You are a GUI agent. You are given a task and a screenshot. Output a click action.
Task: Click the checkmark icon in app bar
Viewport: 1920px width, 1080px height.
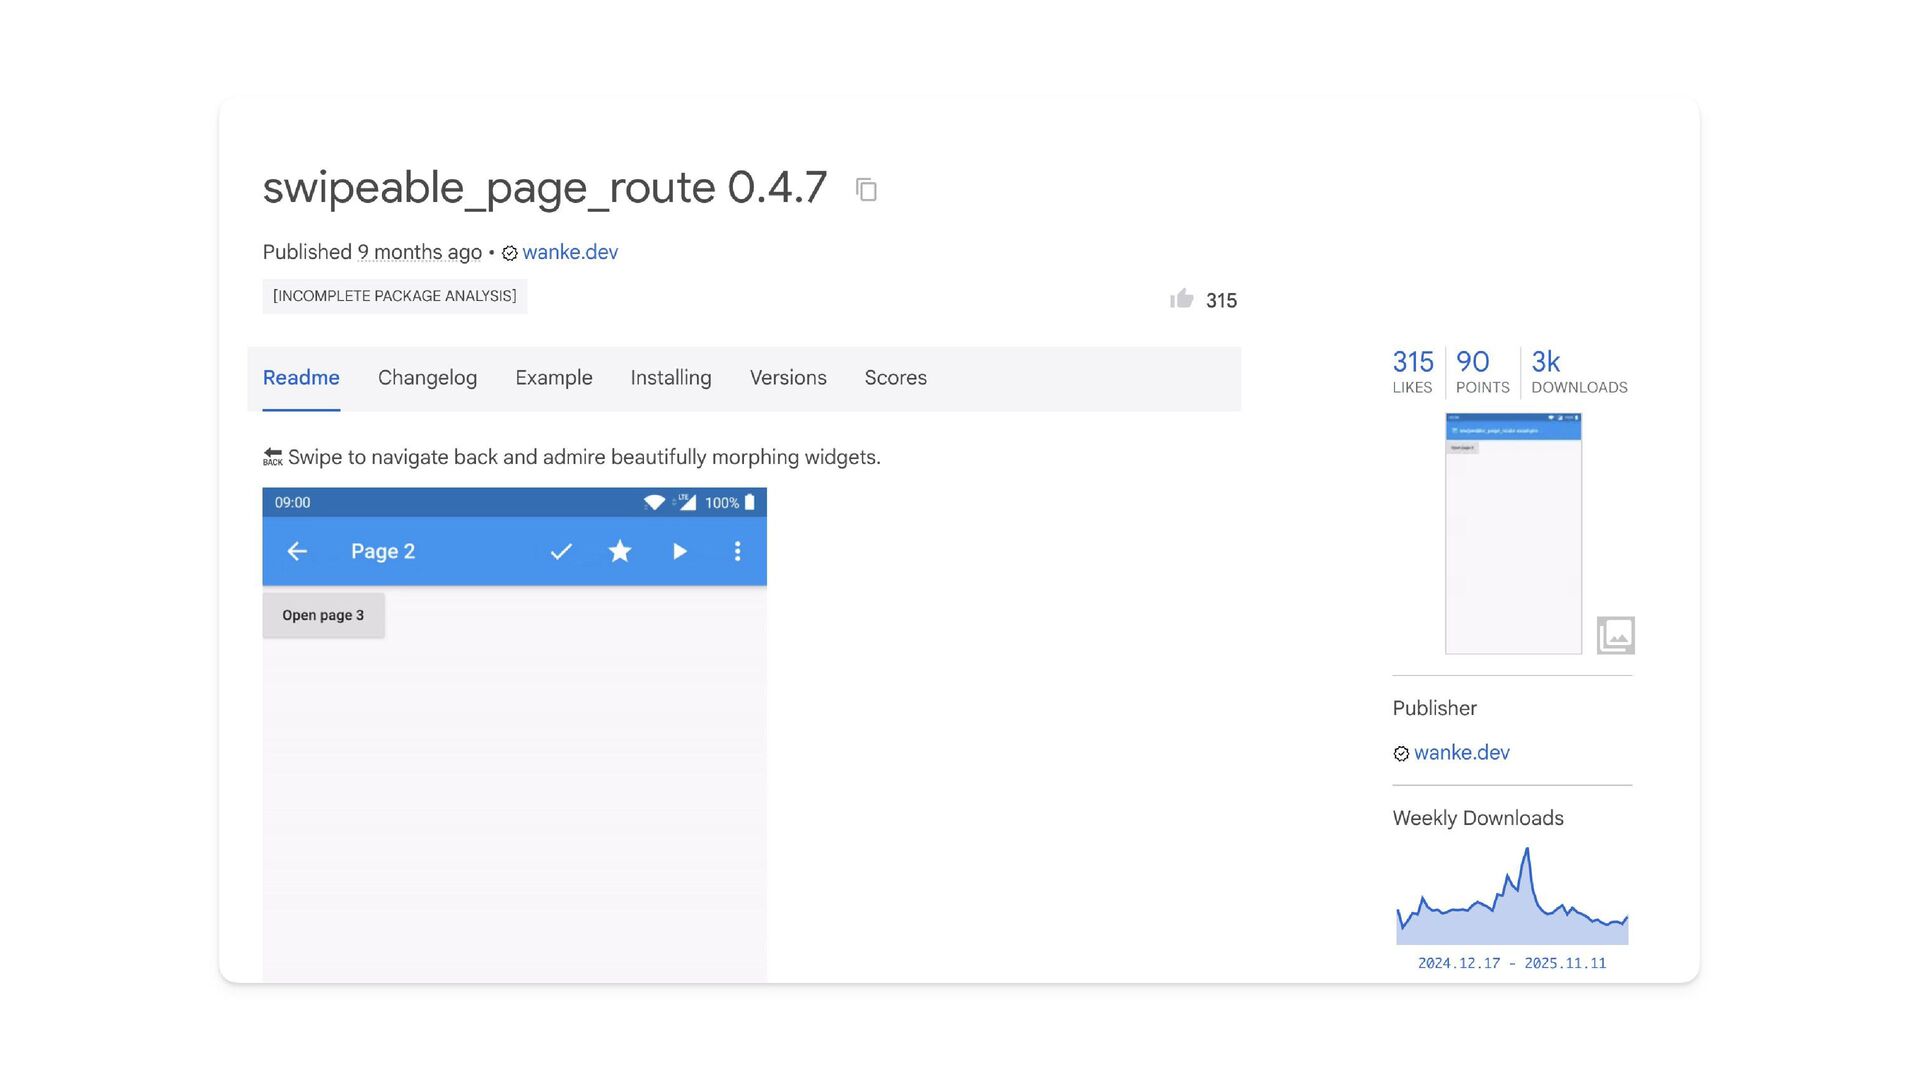[561, 551]
